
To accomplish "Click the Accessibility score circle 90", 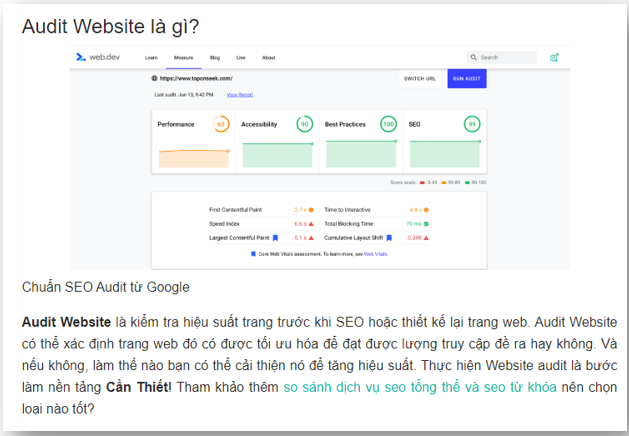I will [304, 124].
